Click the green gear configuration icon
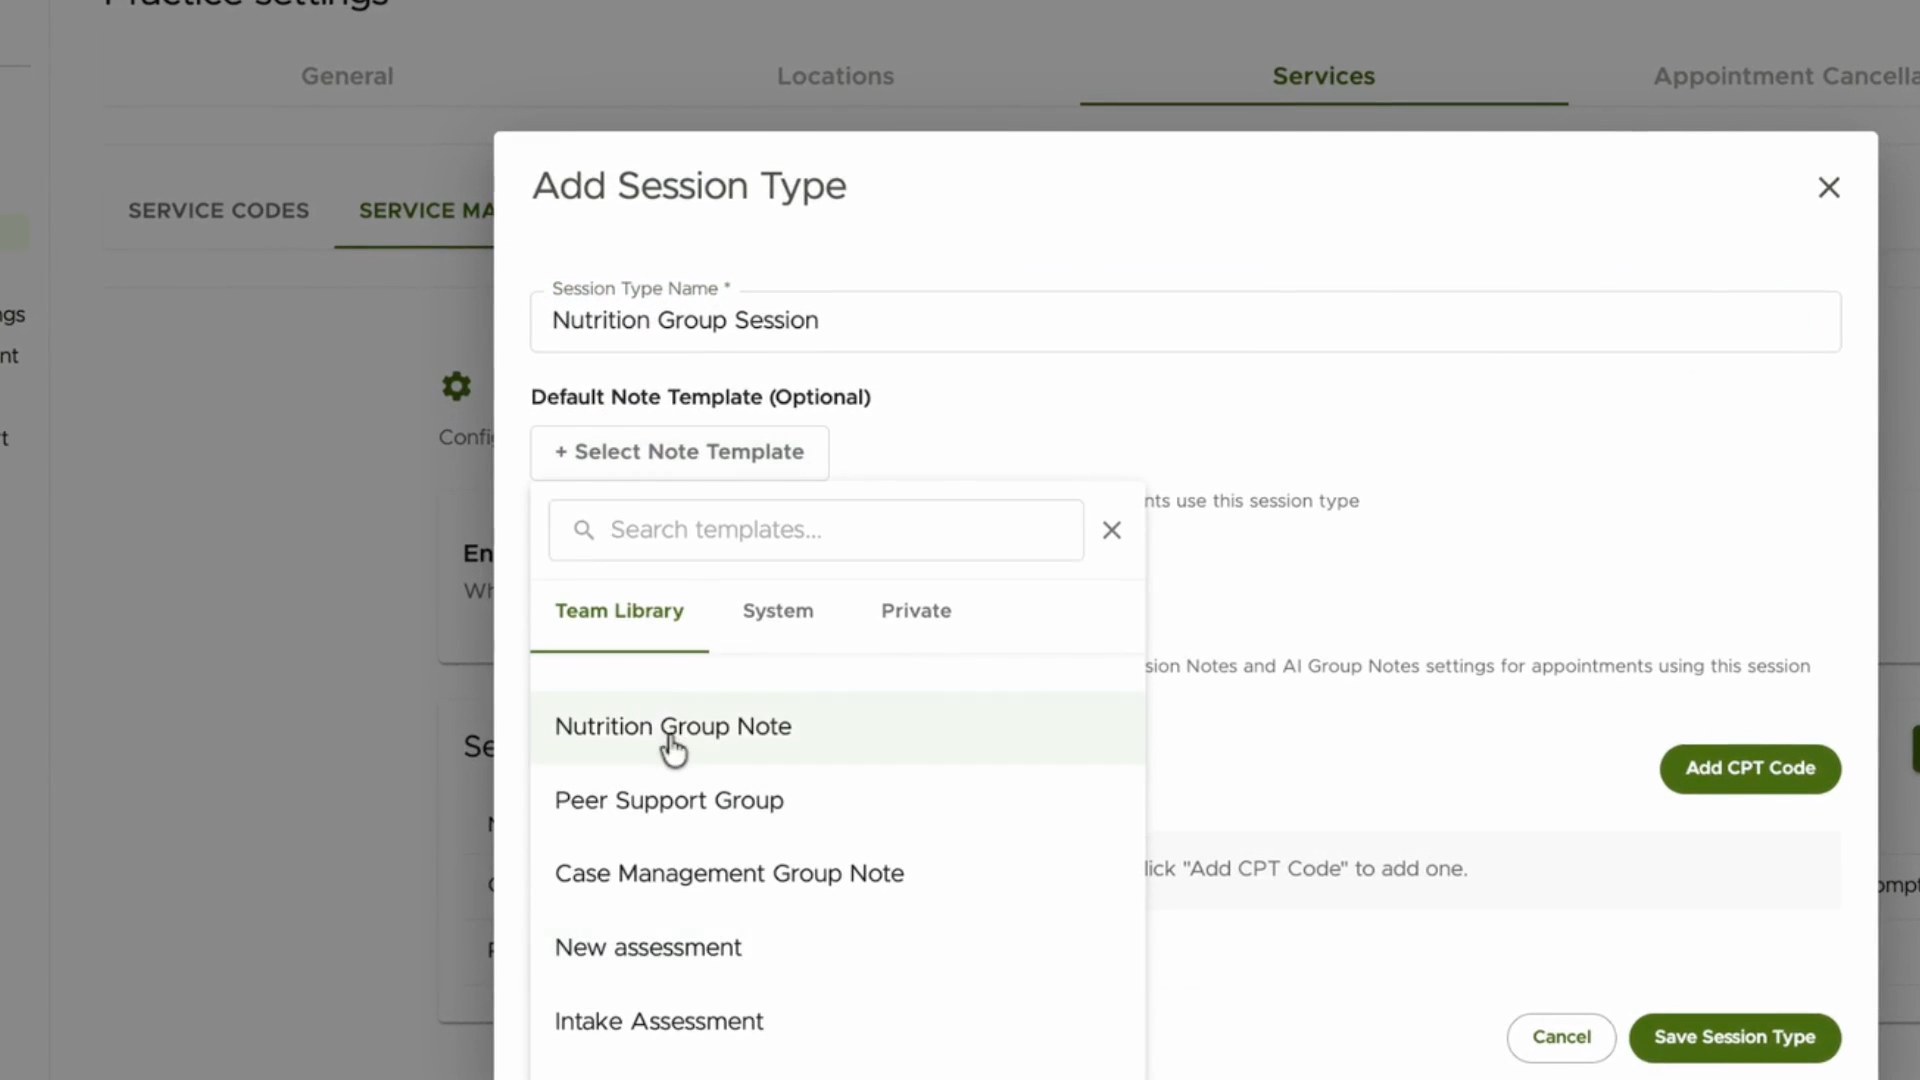This screenshot has width=1920, height=1080. coord(456,386)
